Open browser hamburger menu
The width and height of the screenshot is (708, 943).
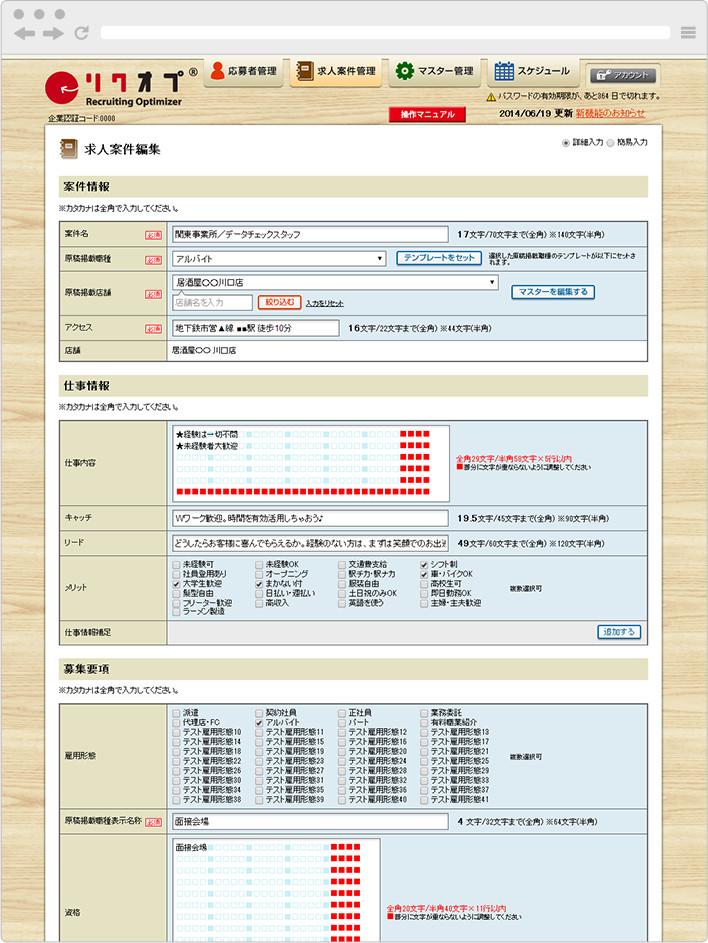point(688,32)
